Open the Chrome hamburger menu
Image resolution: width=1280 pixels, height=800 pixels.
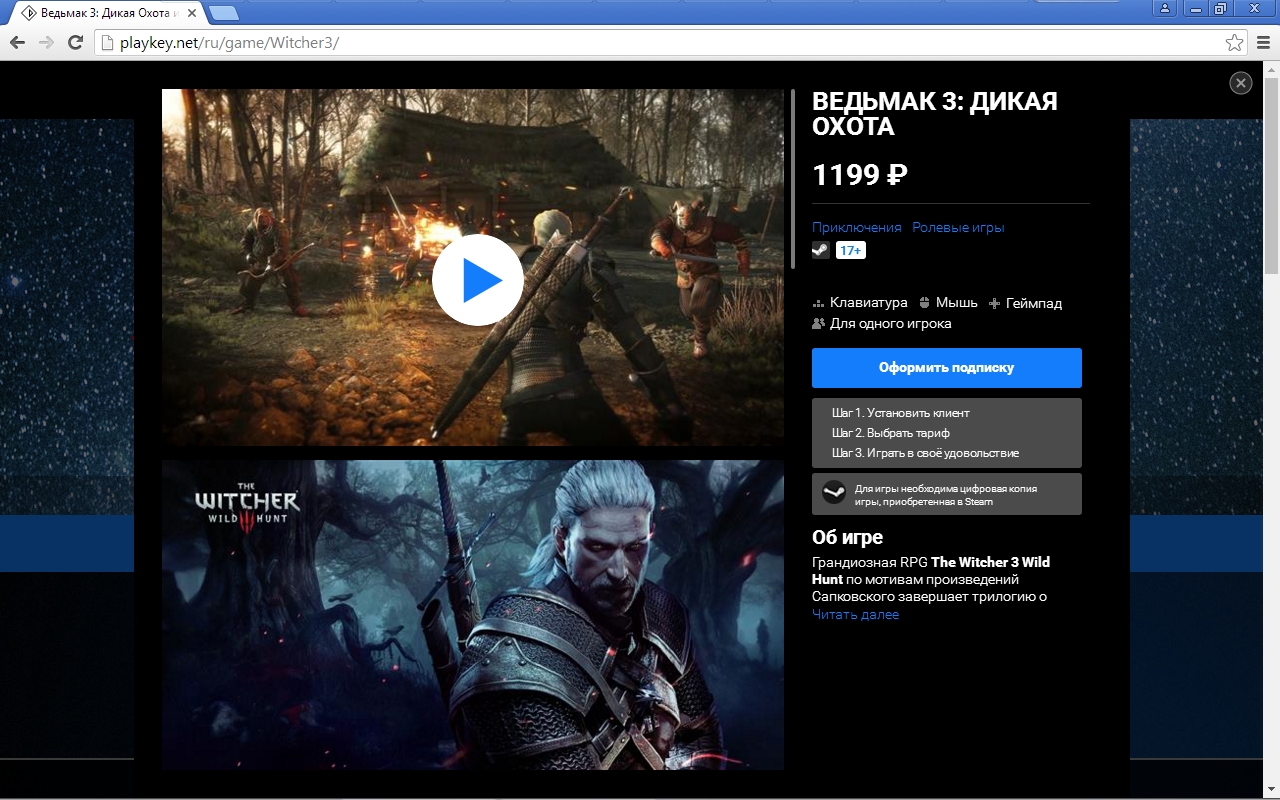click(1263, 42)
